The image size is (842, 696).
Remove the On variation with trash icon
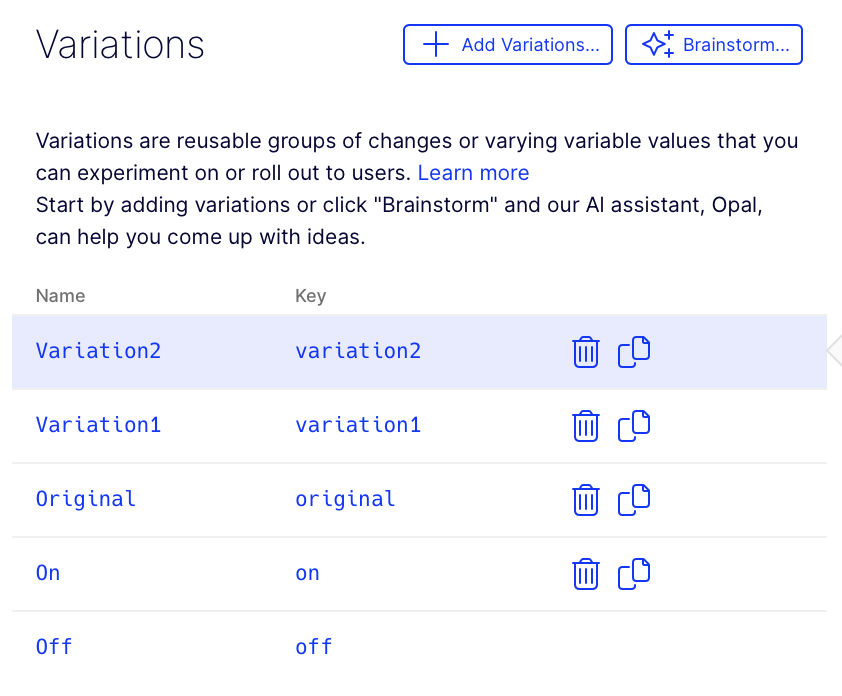(585, 574)
